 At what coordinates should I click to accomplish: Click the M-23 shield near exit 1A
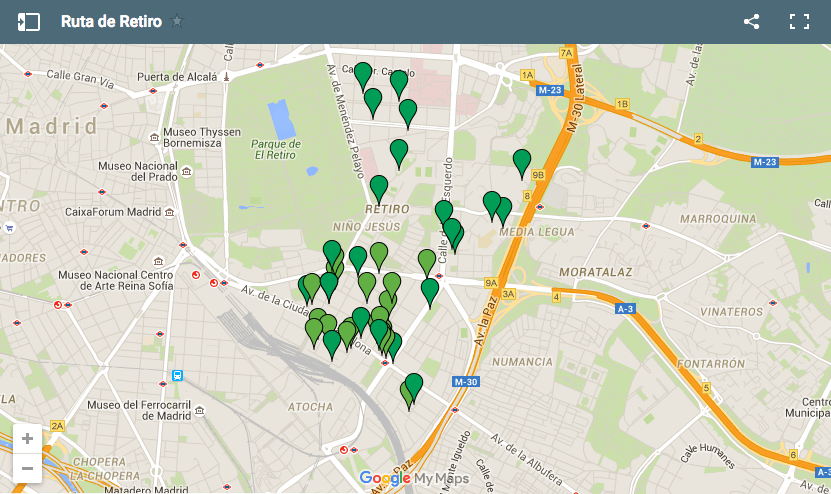coord(550,90)
